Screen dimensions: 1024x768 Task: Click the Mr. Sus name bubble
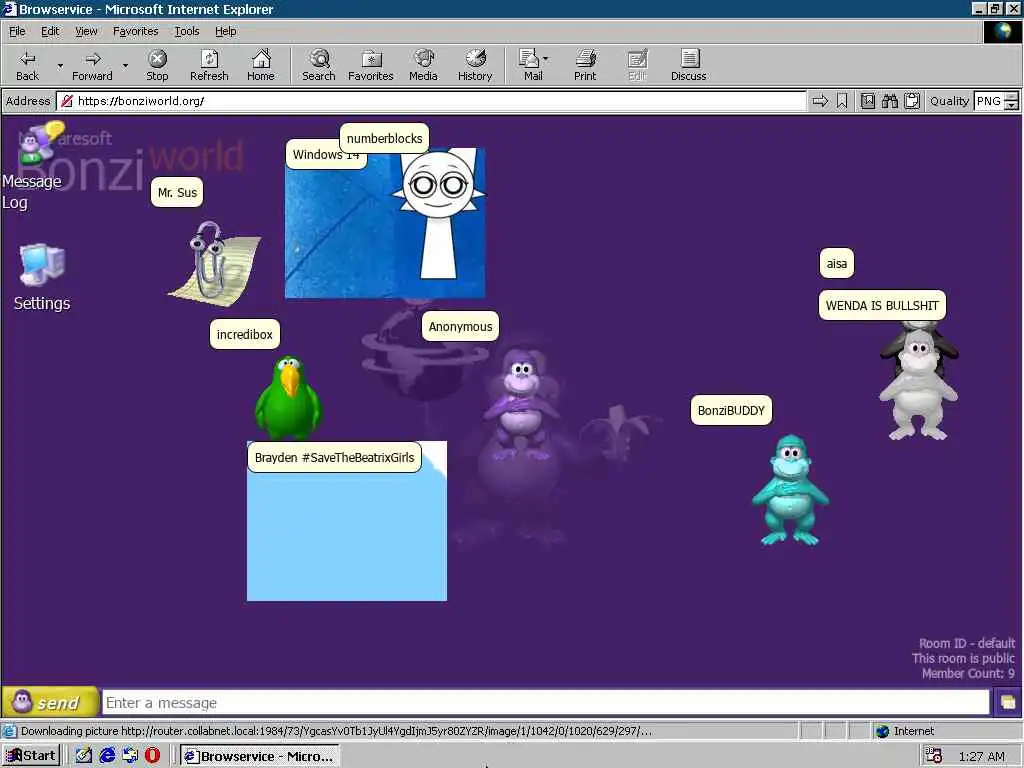click(177, 193)
